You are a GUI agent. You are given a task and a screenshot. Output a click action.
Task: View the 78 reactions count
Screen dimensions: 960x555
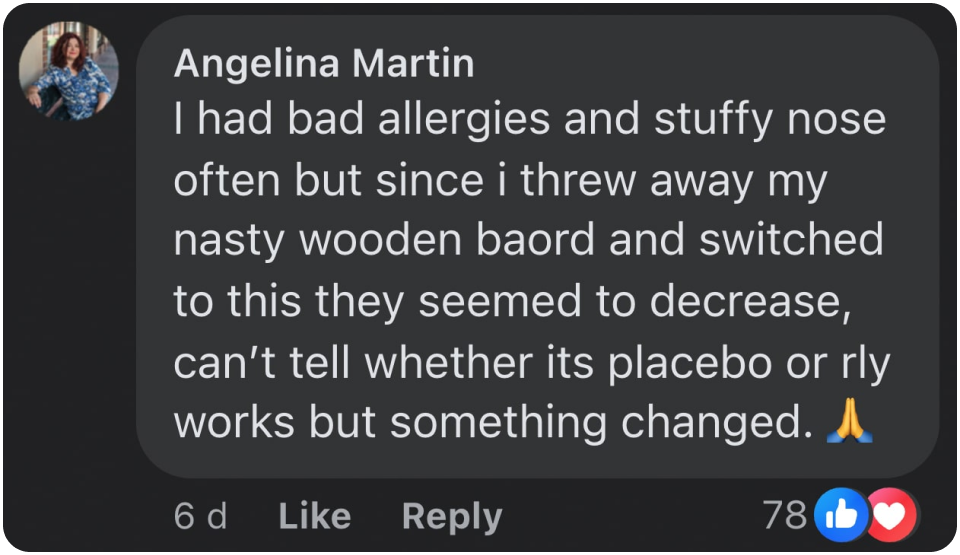(784, 514)
